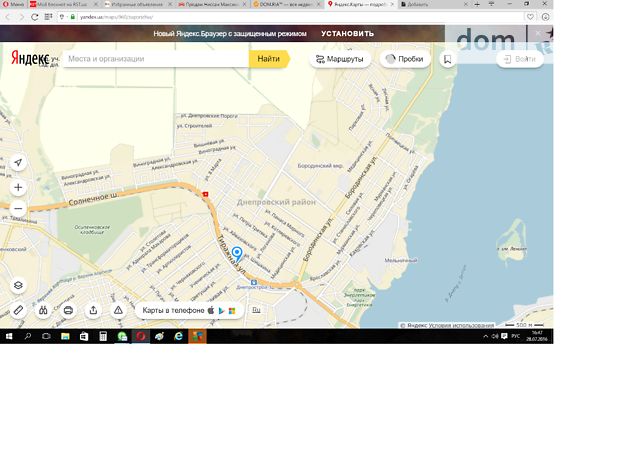The height and width of the screenshot is (460, 620).
Task: Click the red marker on Солнечное шоссе
Action: 205,194
